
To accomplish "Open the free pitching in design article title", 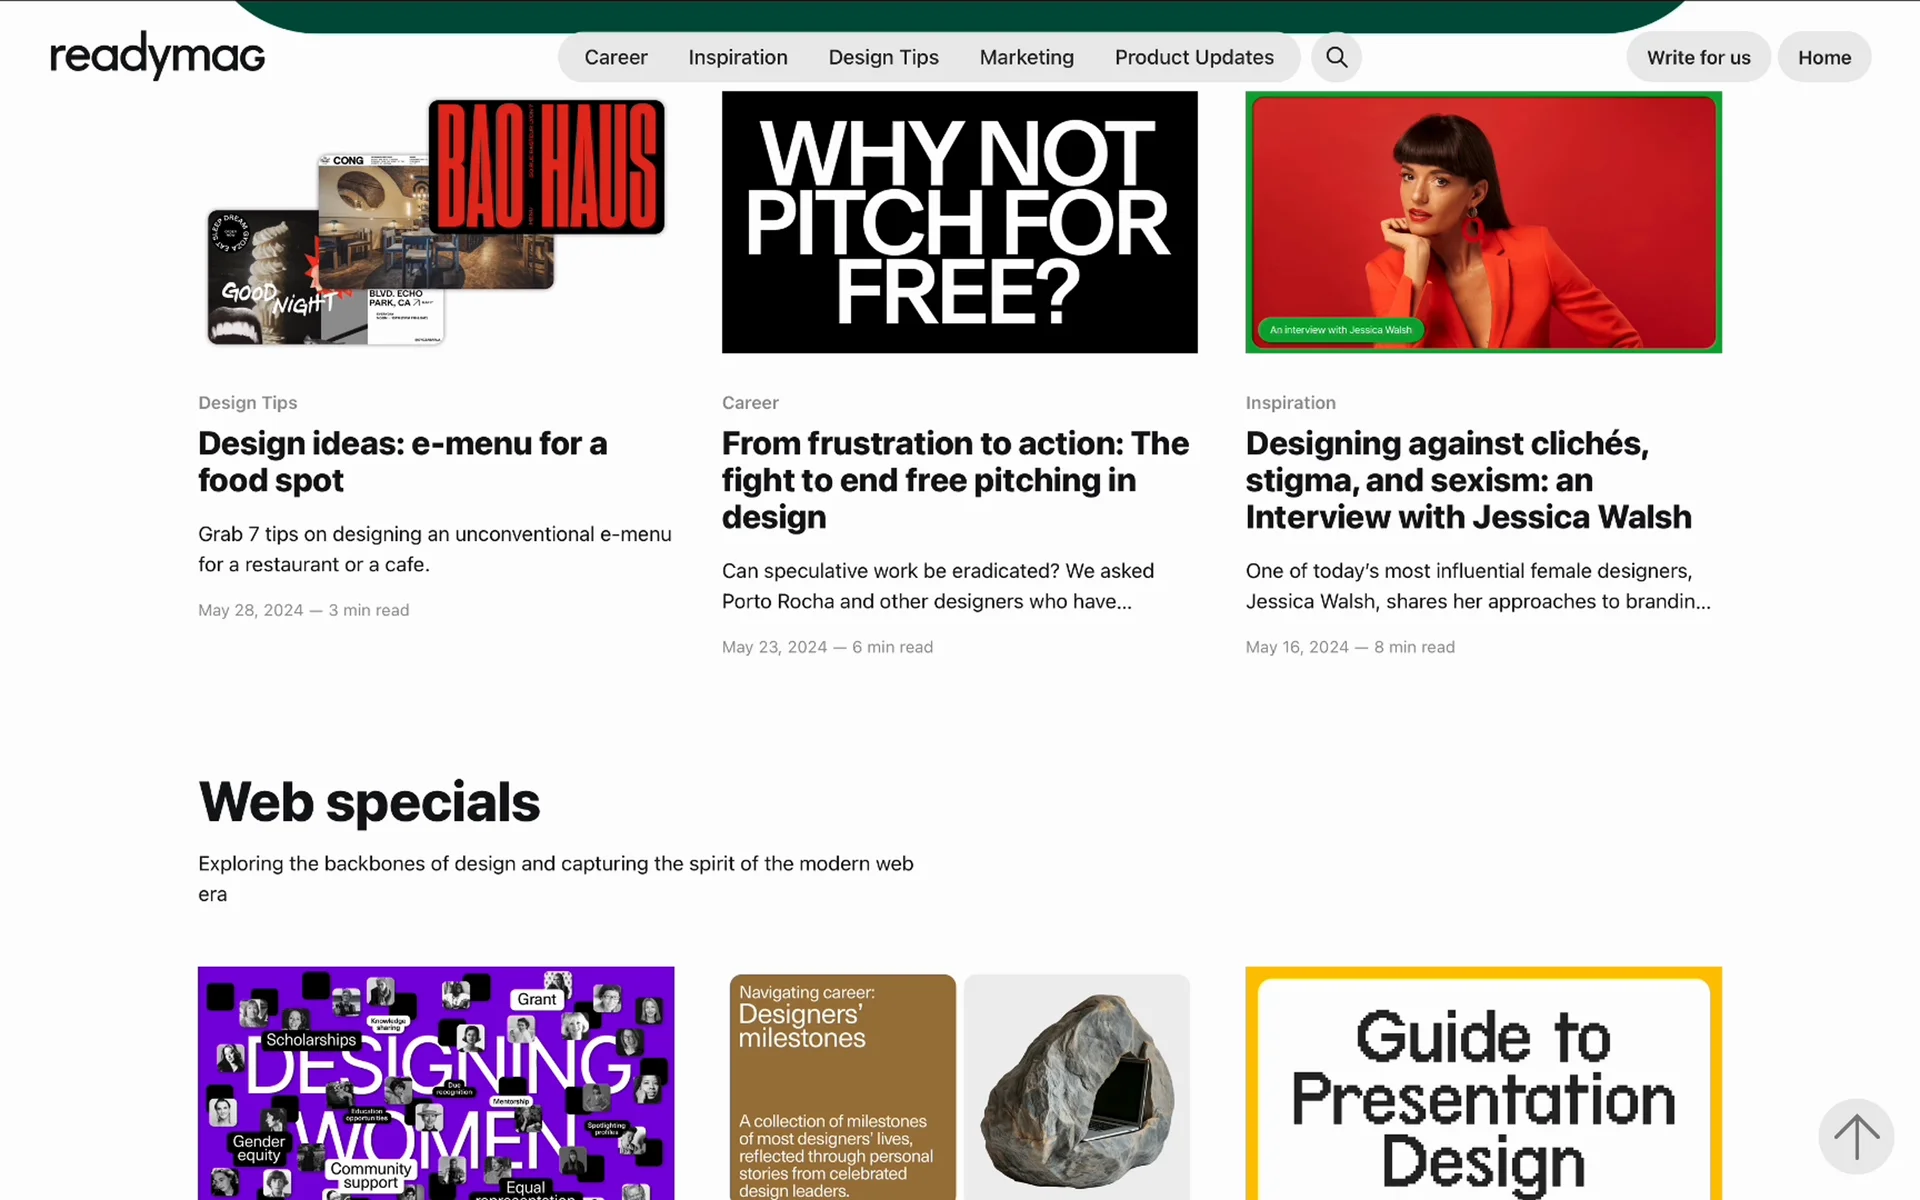I will pyautogui.click(x=955, y=480).
